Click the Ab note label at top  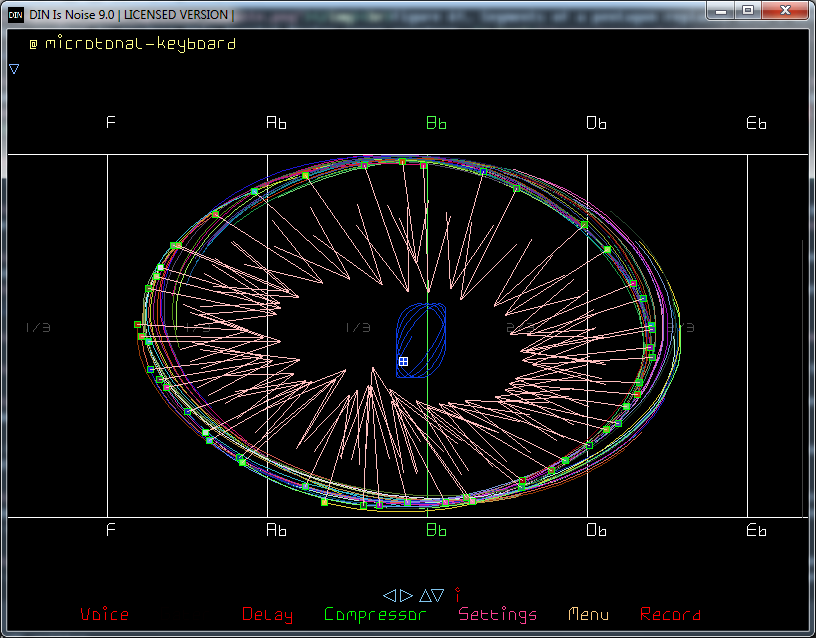[x=276, y=123]
